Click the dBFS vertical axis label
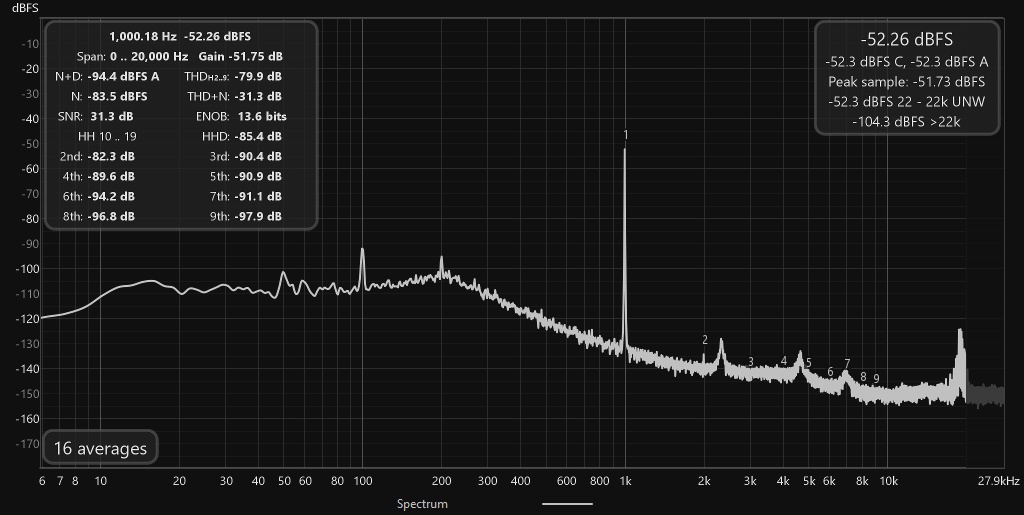This screenshot has width=1024, height=515. click(x=25, y=8)
